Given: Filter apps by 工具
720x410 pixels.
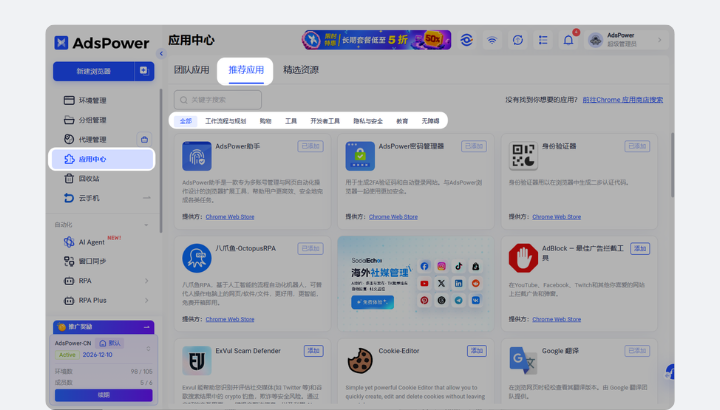Looking at the screenshot, I should point(291,121).
